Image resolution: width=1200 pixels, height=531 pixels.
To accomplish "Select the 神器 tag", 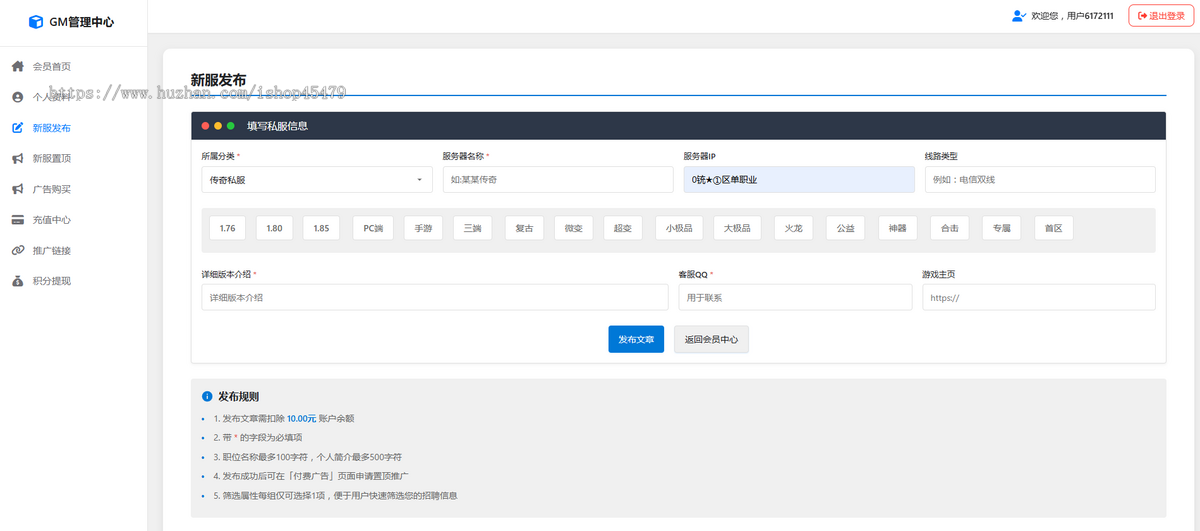I will point(898,228).
